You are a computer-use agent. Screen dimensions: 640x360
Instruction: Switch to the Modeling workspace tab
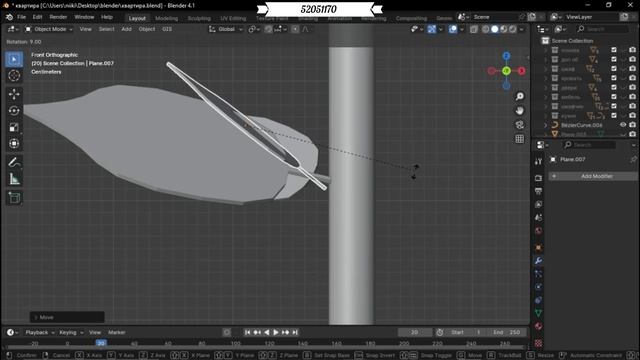click(x=167, y=18)
